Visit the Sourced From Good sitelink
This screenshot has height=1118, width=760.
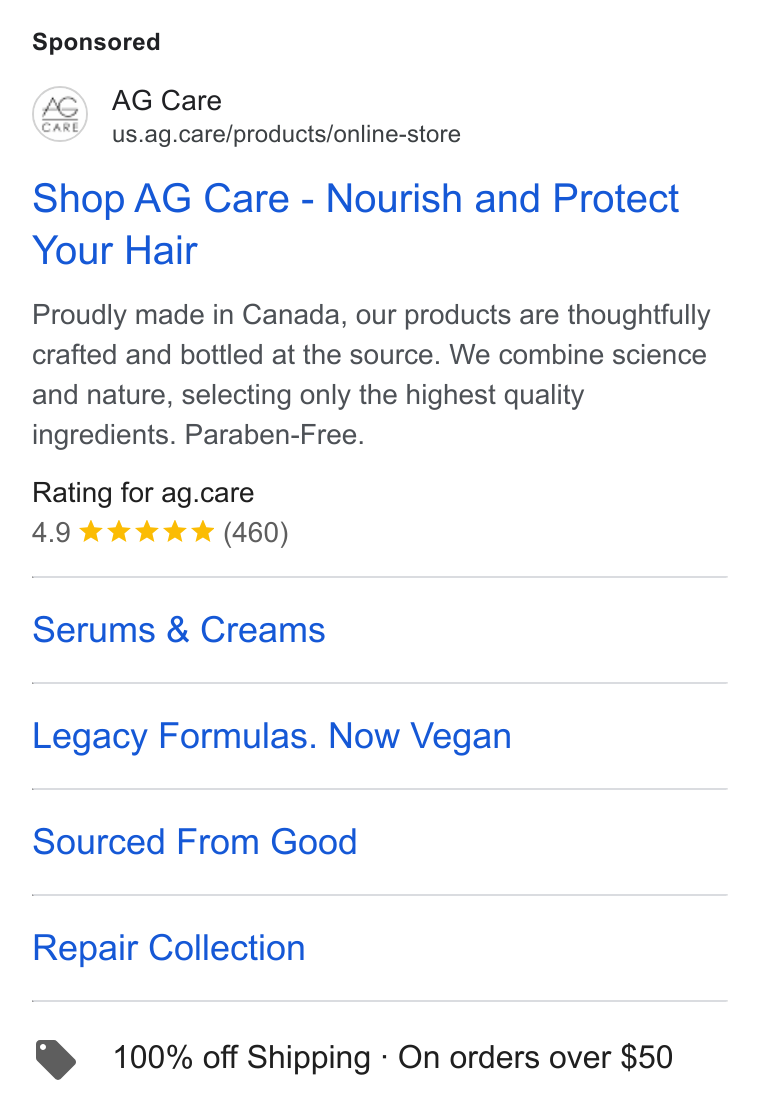coord(195,842)
